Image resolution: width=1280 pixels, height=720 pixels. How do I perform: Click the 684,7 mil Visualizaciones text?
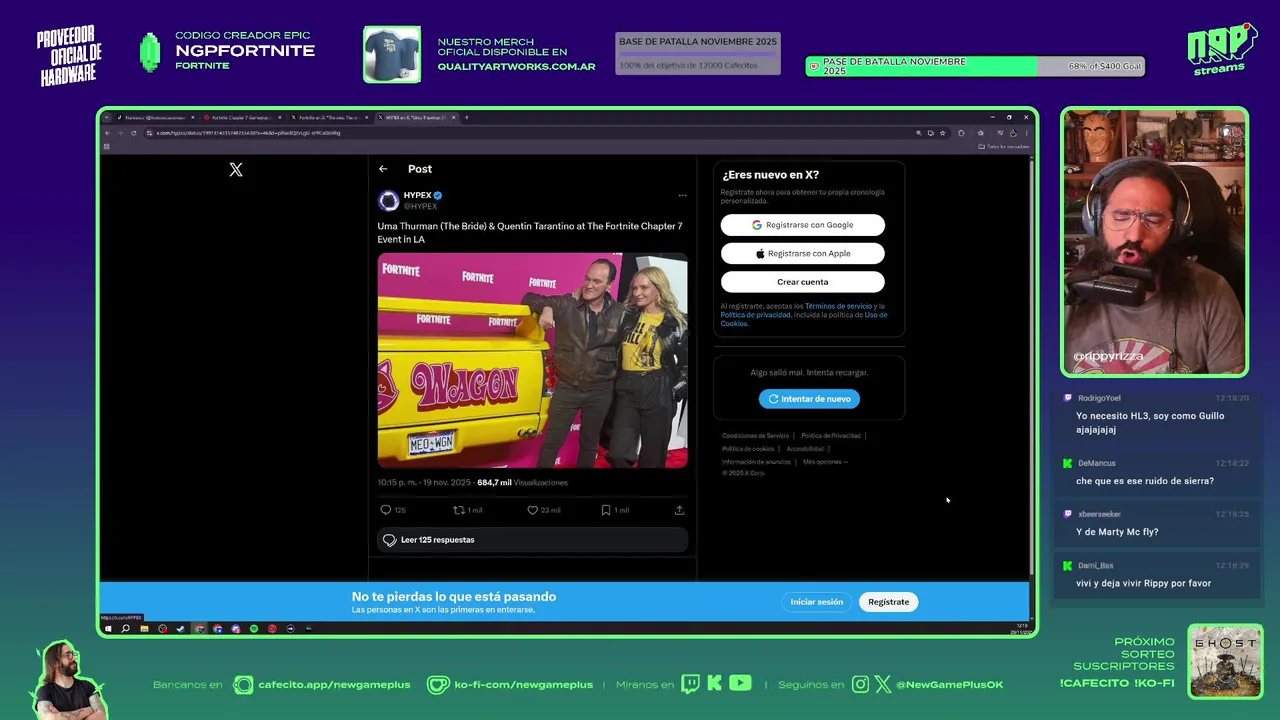[x=522, y=483]
